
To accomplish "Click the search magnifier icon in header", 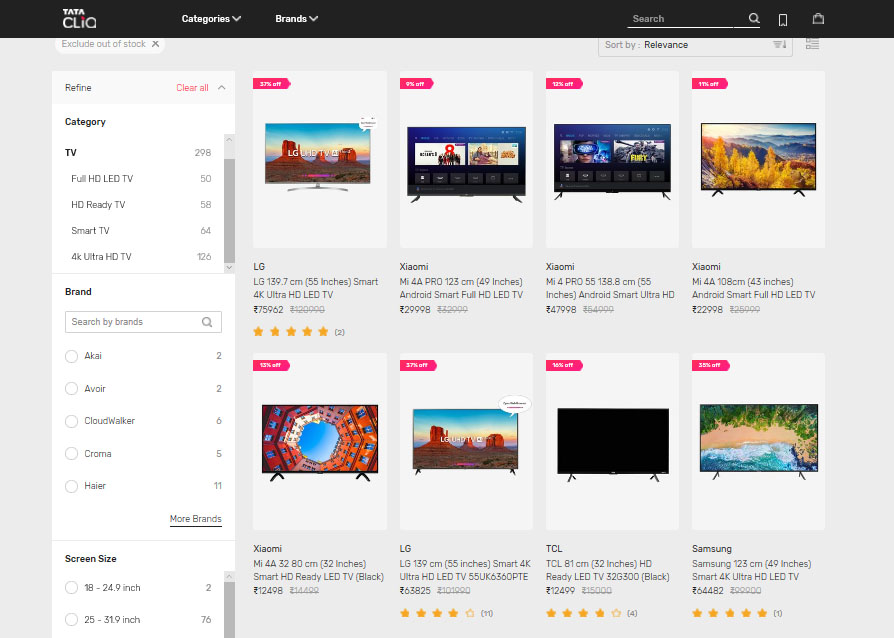I will click(754, 18).
